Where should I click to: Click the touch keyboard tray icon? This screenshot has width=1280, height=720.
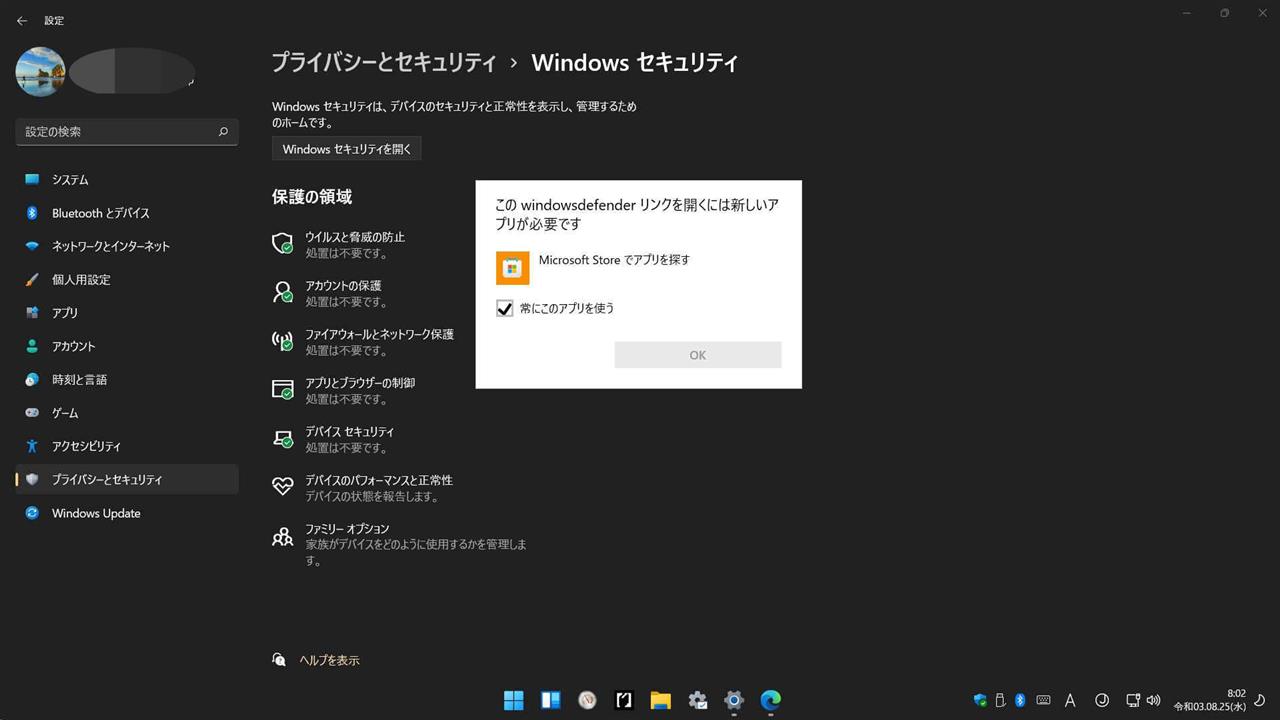click(x=1044, y=700)
